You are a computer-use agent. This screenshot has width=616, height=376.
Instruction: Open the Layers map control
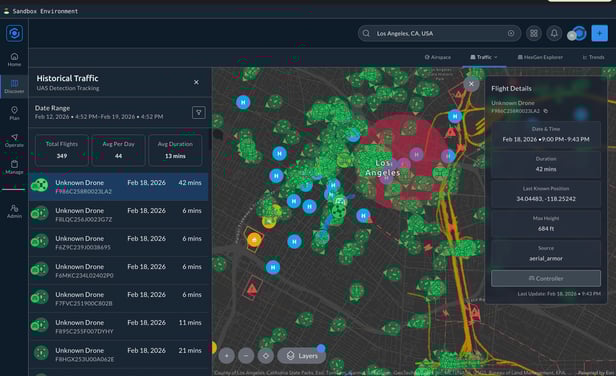[302, 356]
